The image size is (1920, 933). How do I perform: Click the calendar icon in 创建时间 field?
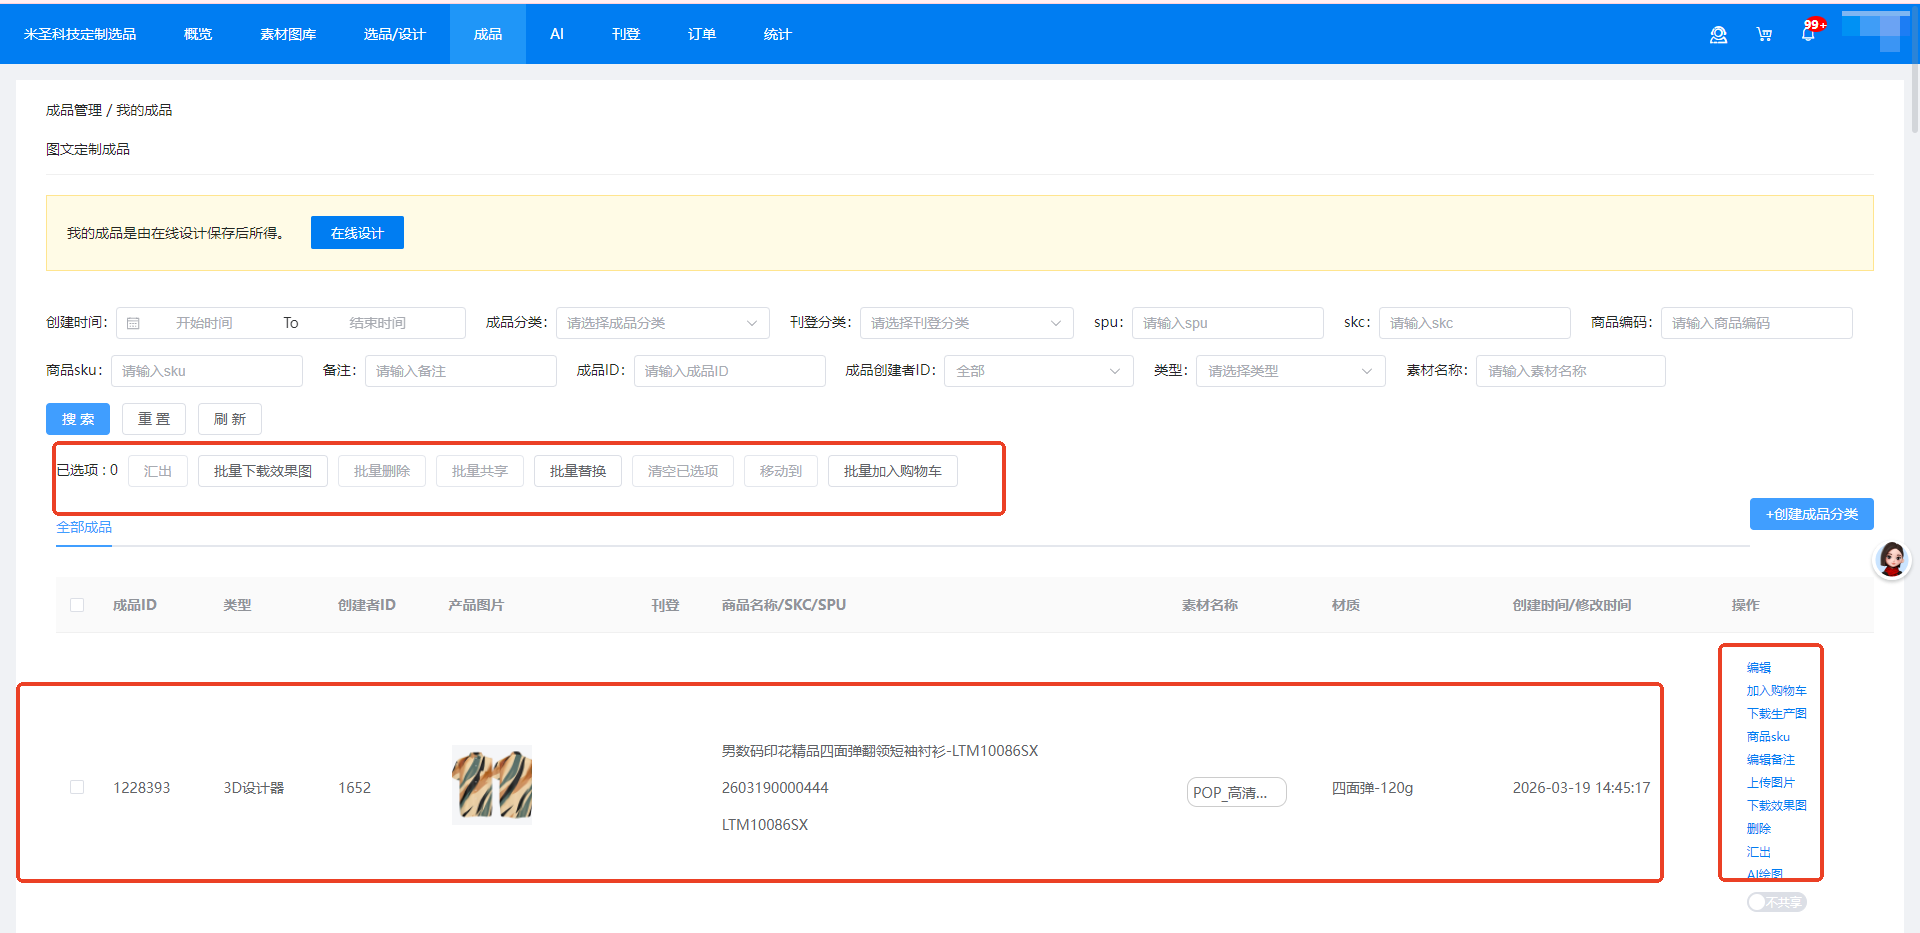(133, 323)
